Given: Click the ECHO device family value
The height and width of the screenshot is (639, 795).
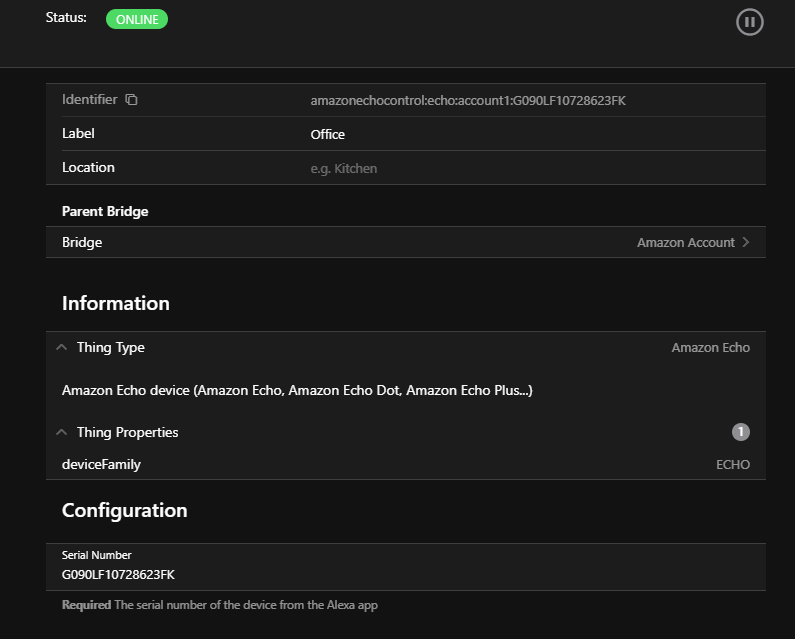Looking at the screenshot, I should (732, 464).
